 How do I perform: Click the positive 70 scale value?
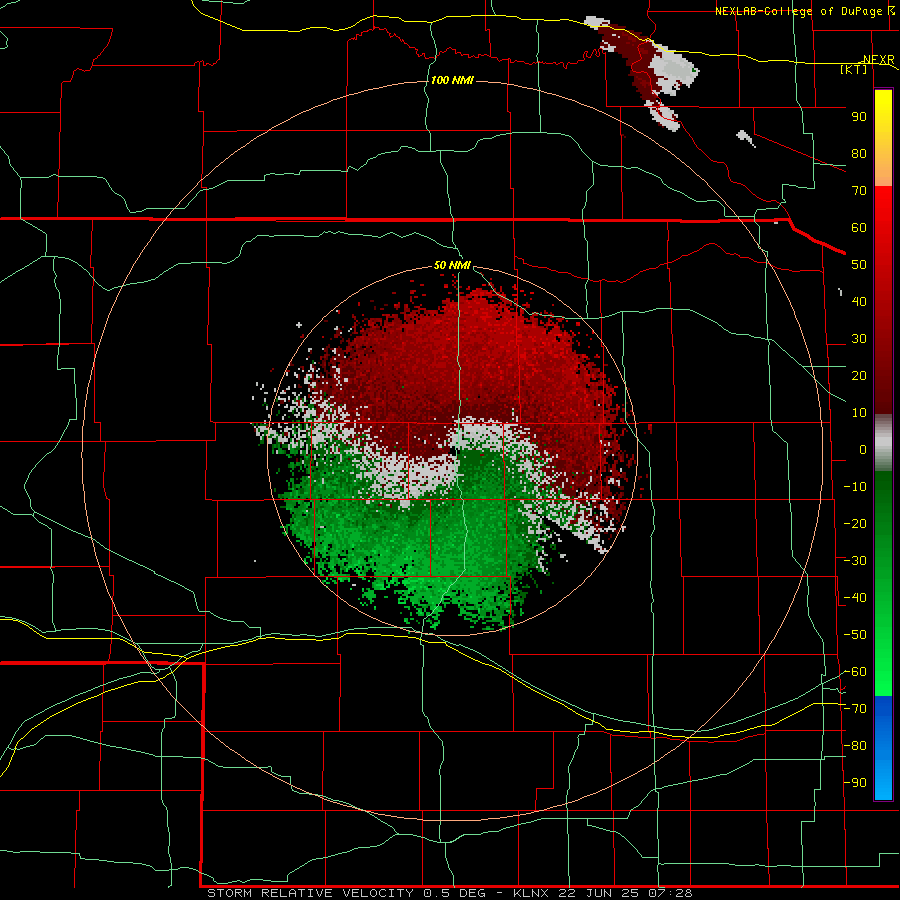coord(859,191)
